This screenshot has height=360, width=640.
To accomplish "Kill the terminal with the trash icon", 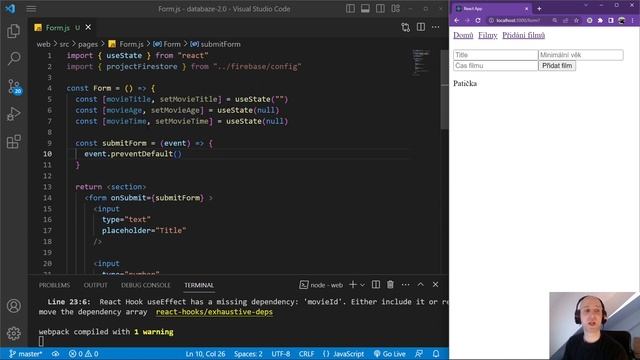I will coord(390,284).
